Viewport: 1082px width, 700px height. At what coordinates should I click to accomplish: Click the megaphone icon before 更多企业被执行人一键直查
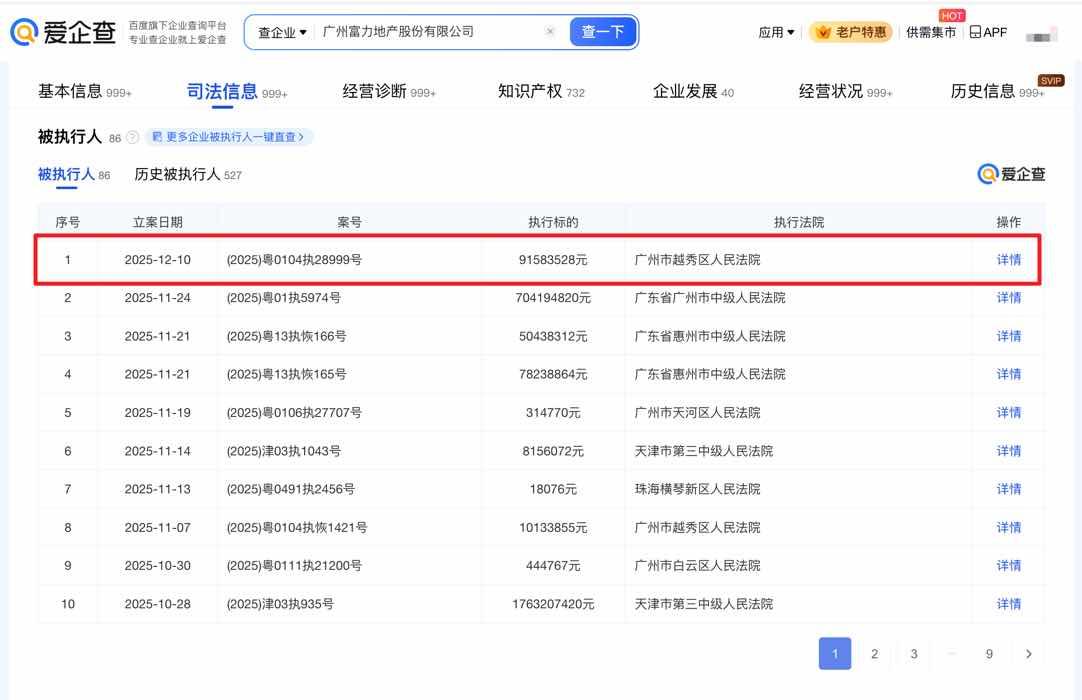click(156, 136)
